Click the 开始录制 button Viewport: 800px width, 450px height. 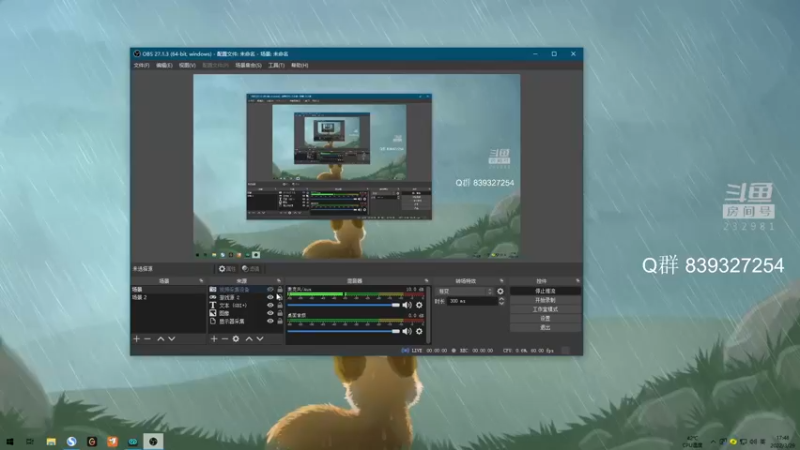pos(545,300)
